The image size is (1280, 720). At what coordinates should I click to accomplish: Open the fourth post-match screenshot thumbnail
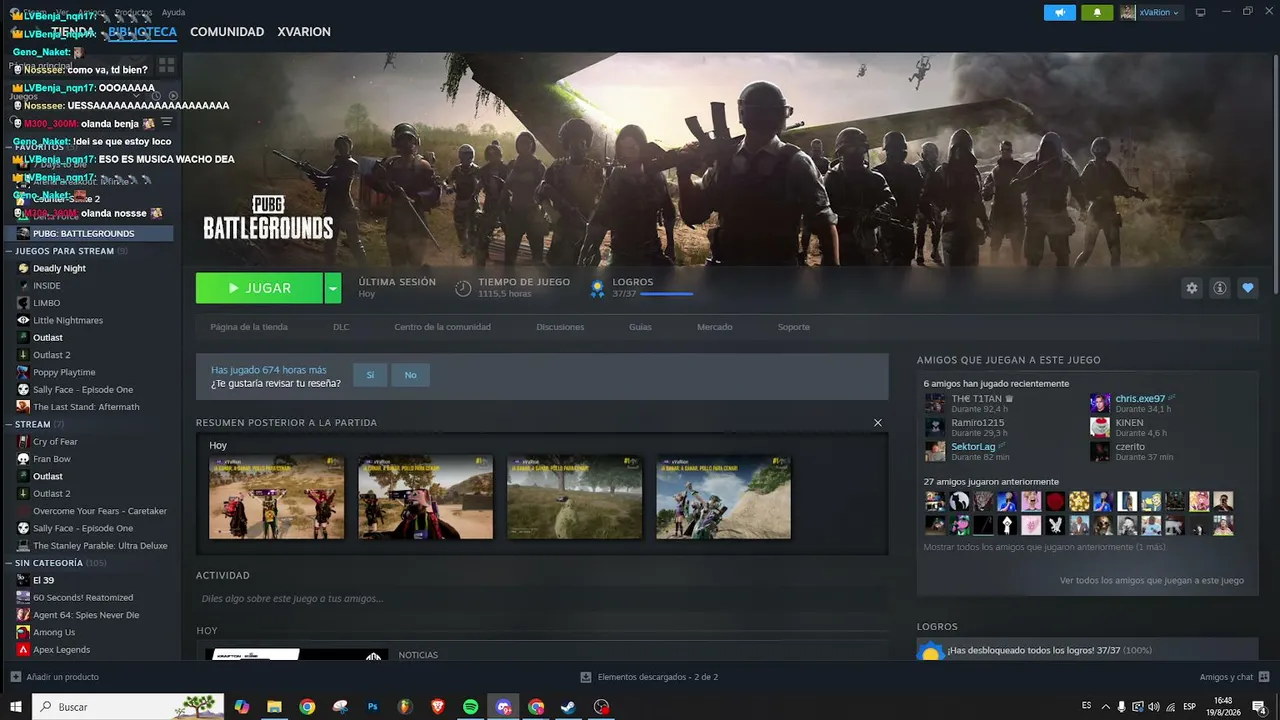723,498
